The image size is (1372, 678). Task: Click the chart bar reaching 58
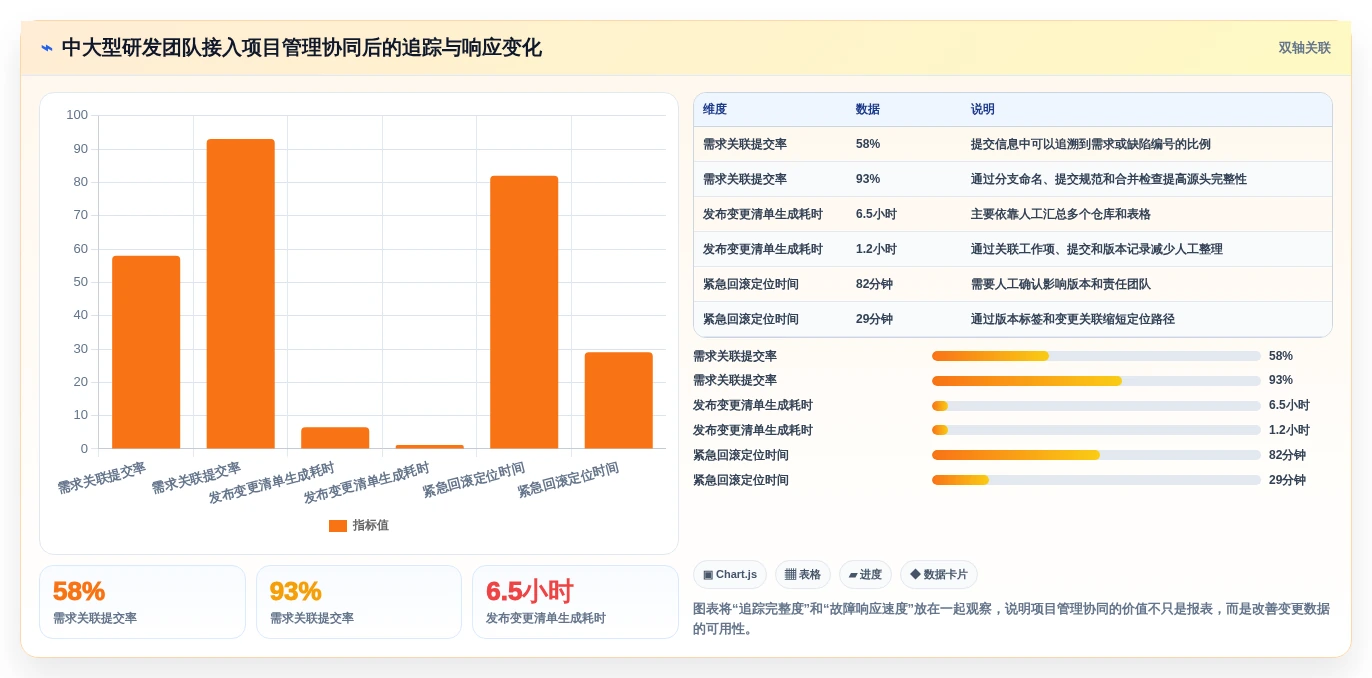pyautogui.click(x=146, y=352)
